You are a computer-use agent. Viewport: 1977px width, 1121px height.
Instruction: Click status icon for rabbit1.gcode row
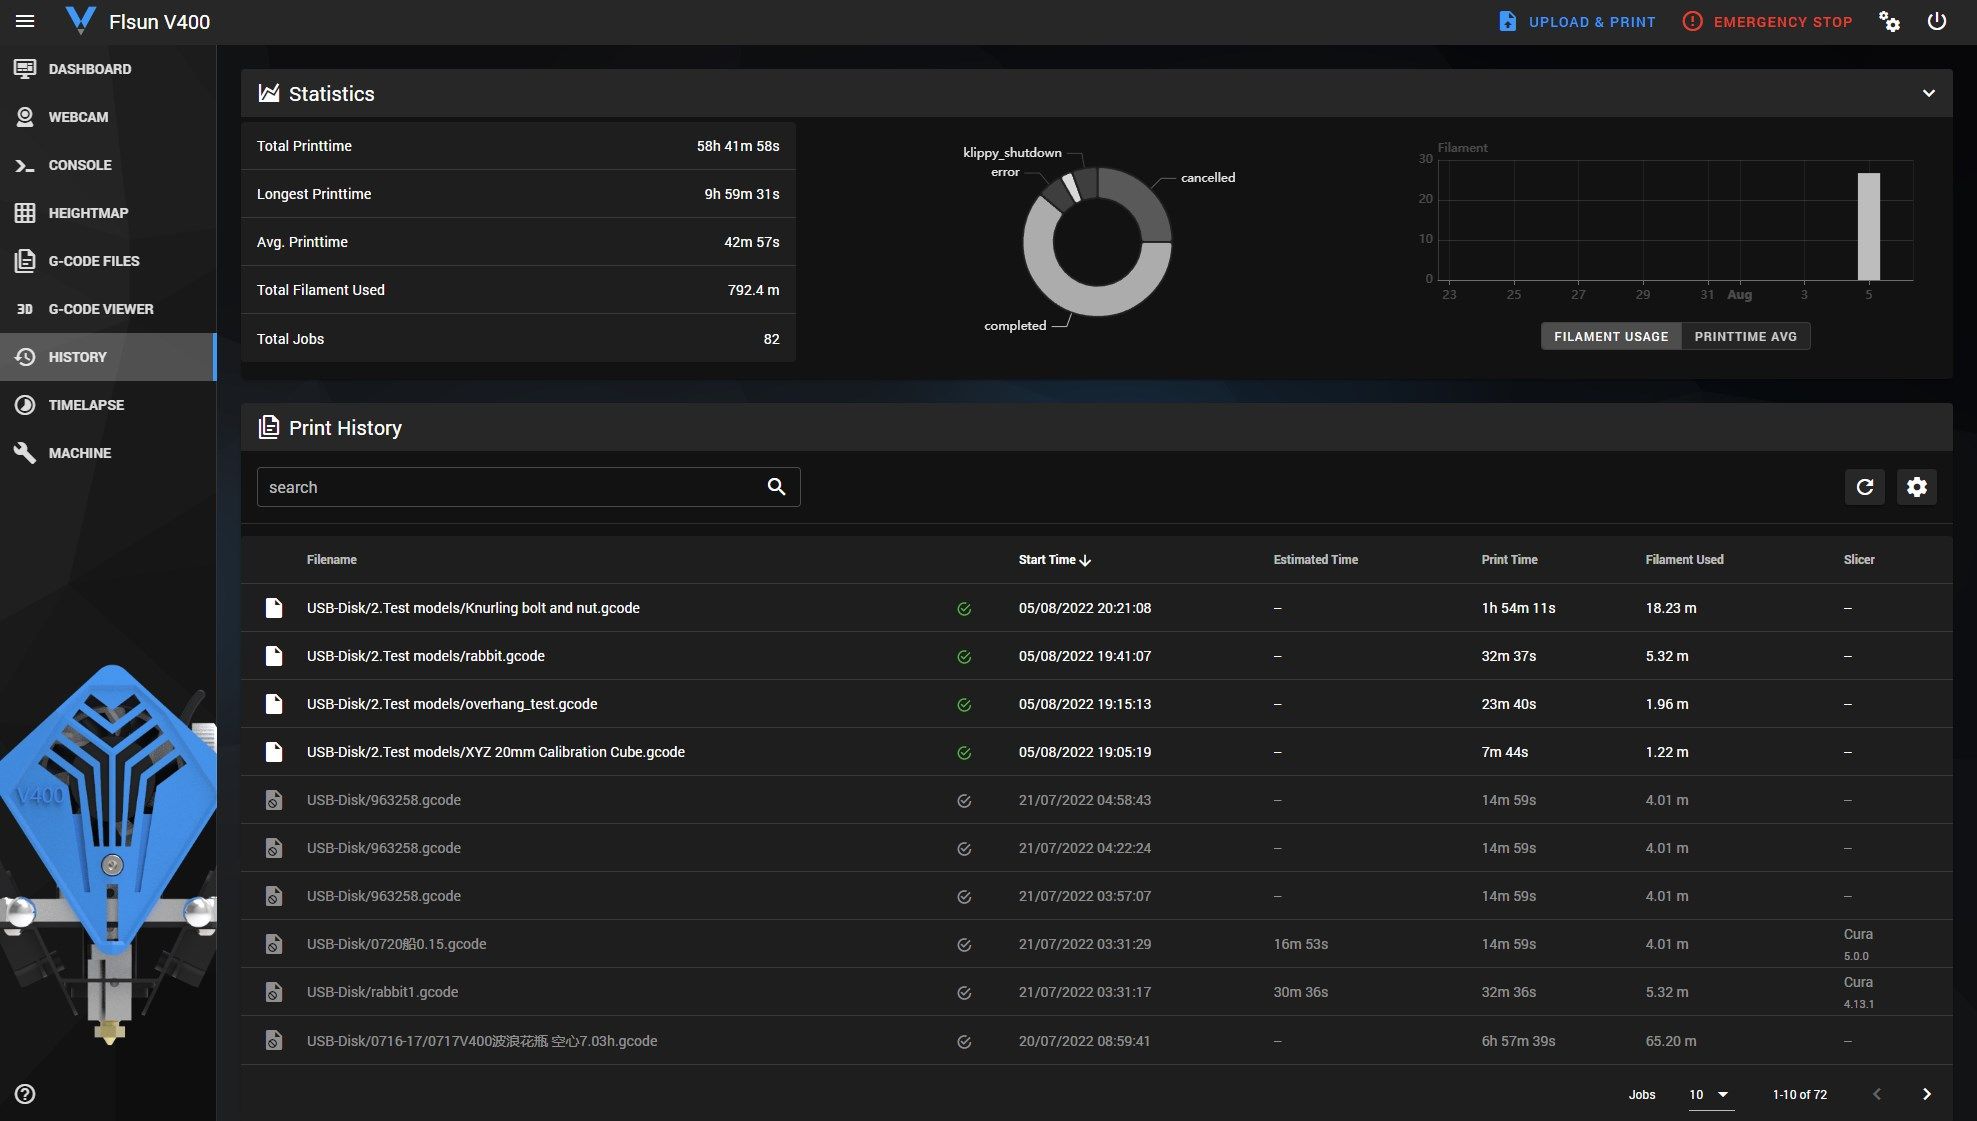964,993
